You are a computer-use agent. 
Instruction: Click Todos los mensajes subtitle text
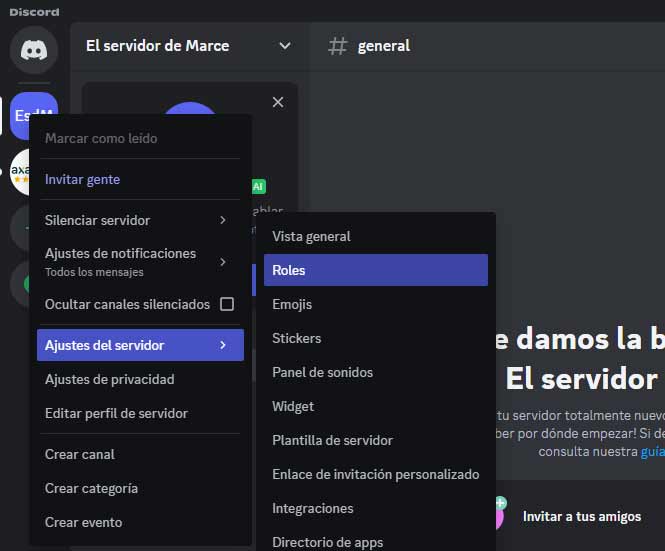[x=94, y=272]
